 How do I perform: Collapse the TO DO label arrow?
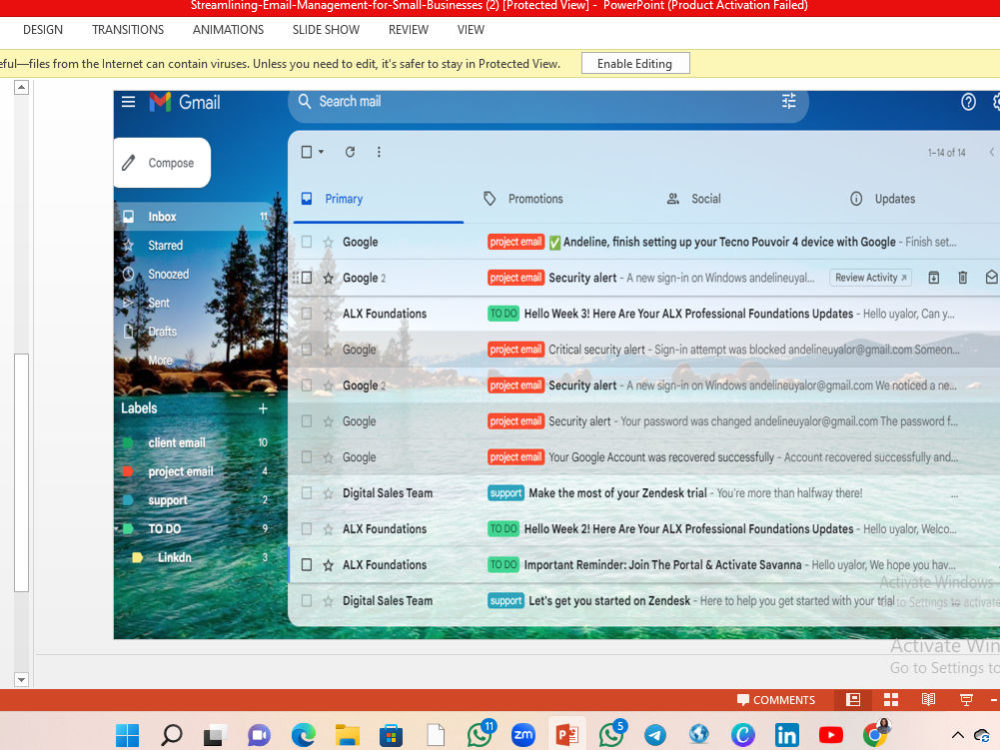click(117, 529)
